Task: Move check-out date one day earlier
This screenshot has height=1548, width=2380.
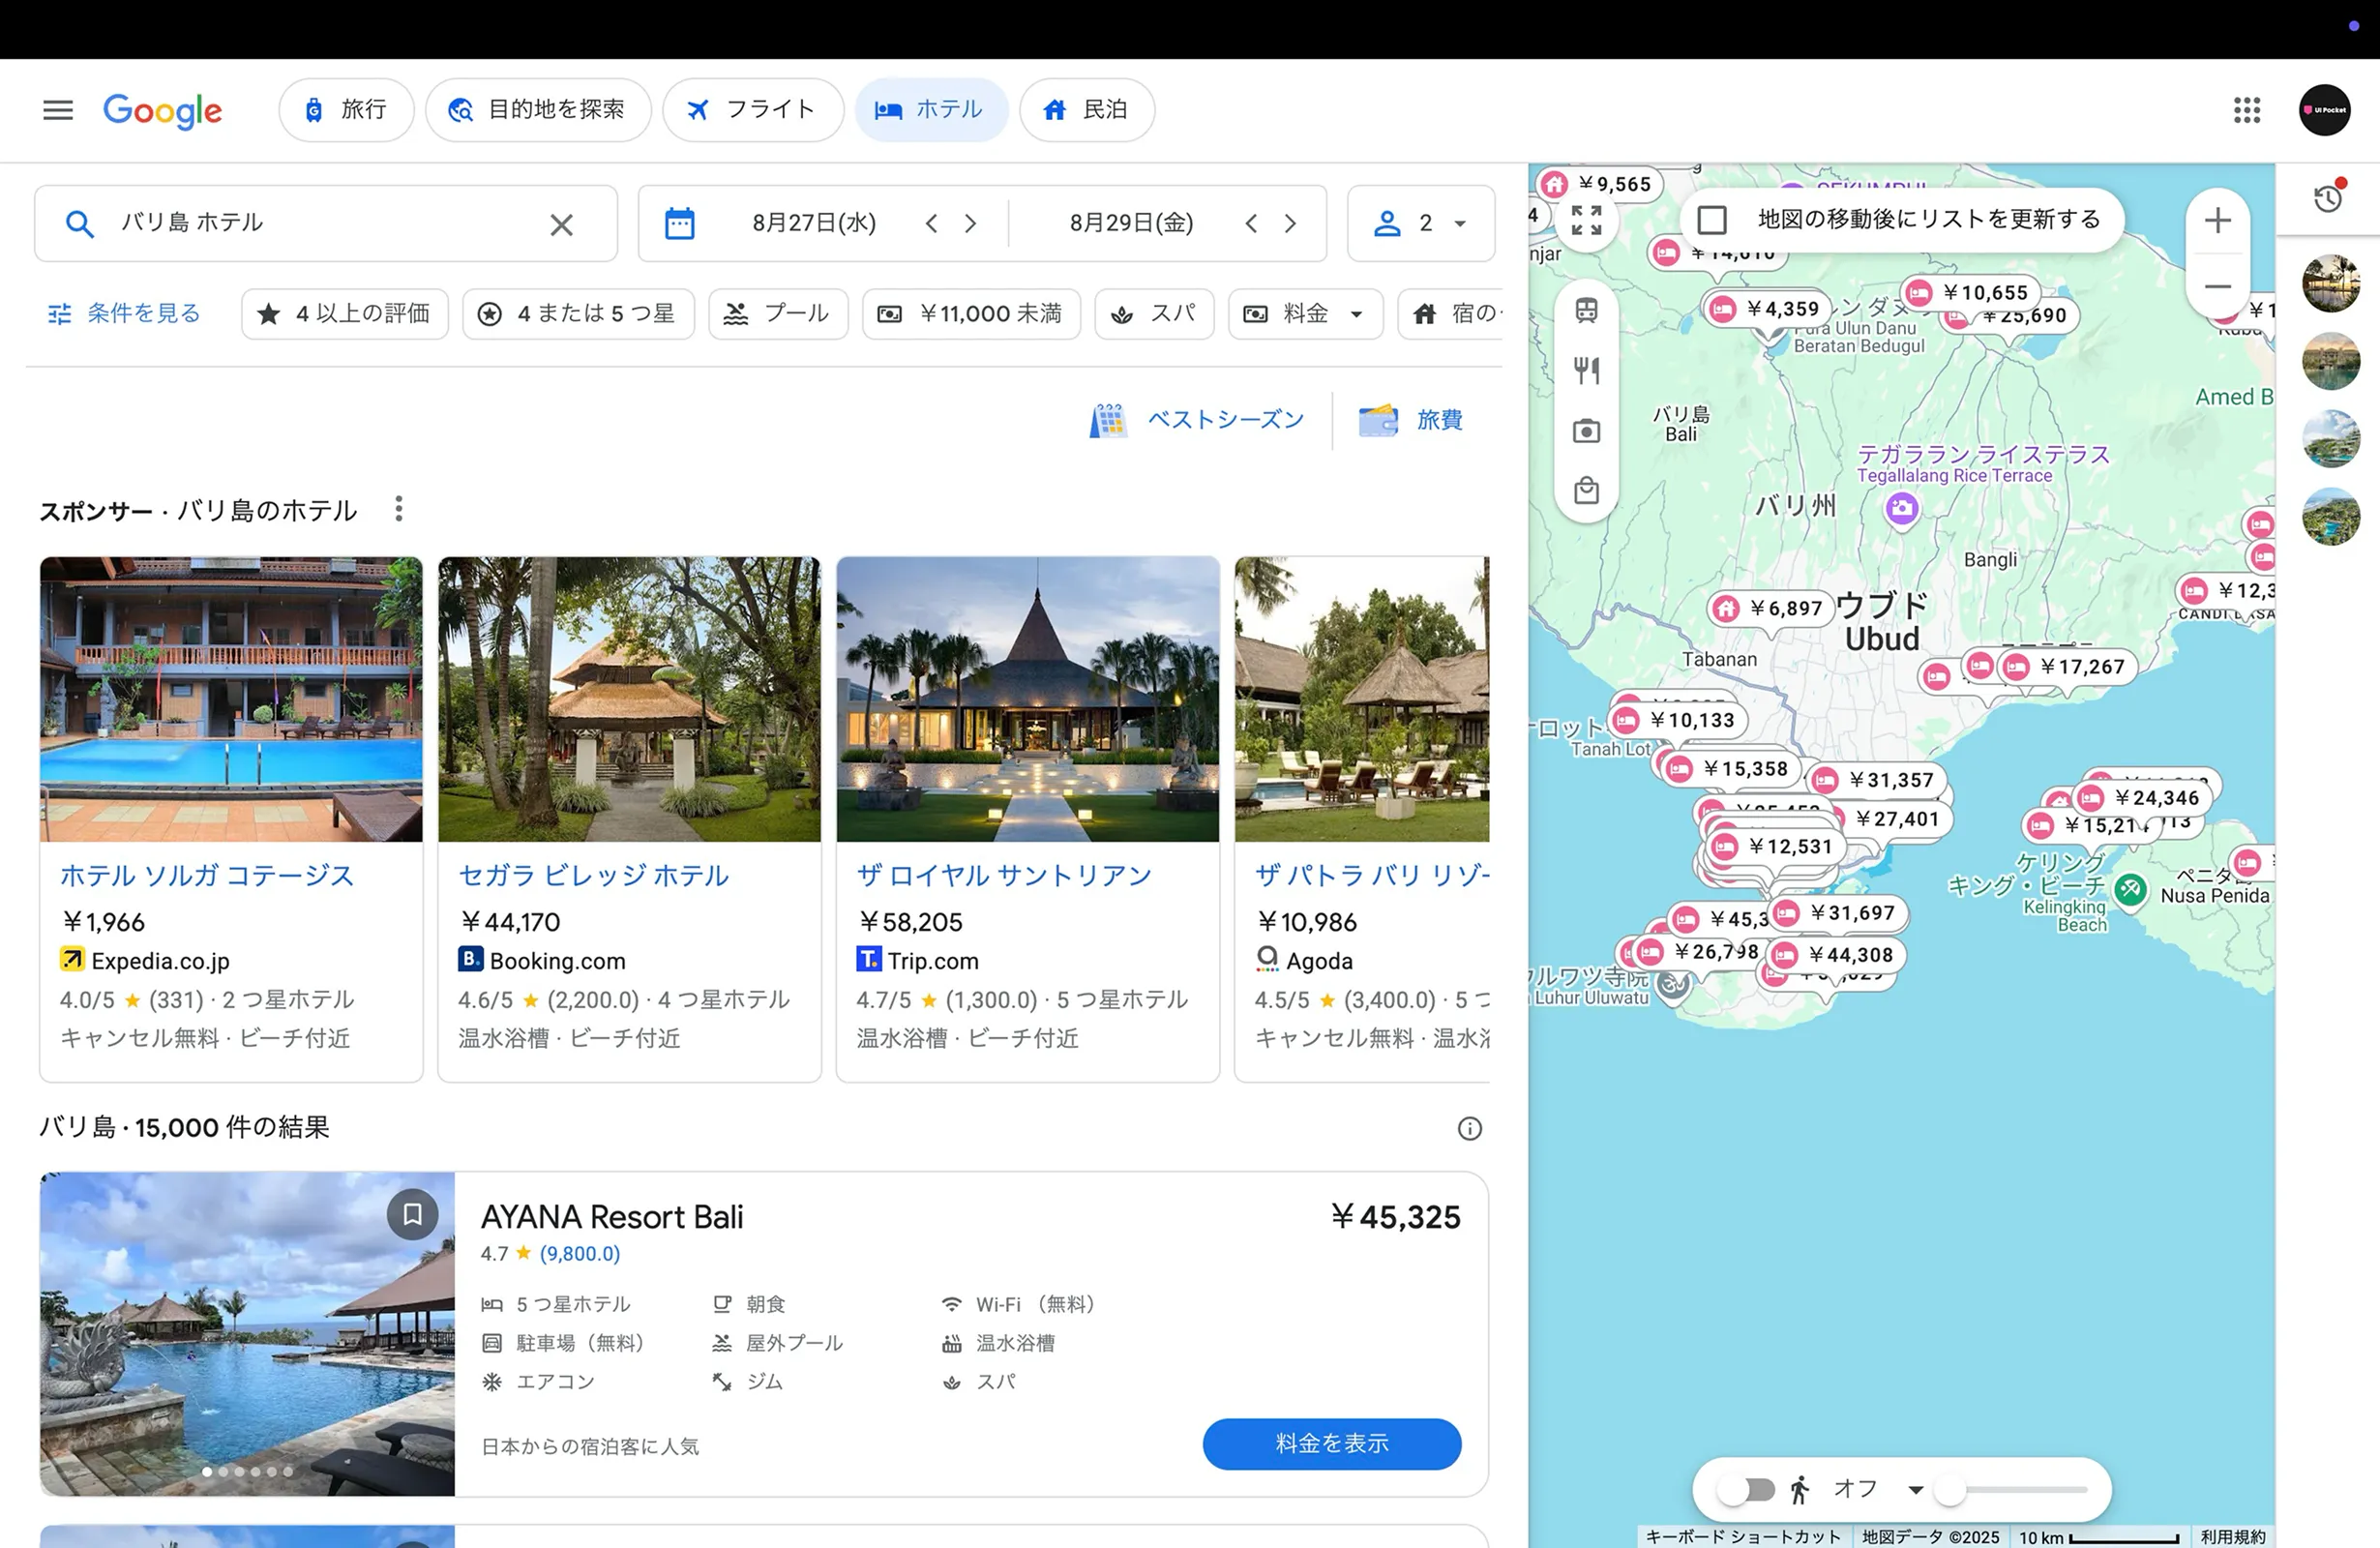Action: coord(1251,223)
